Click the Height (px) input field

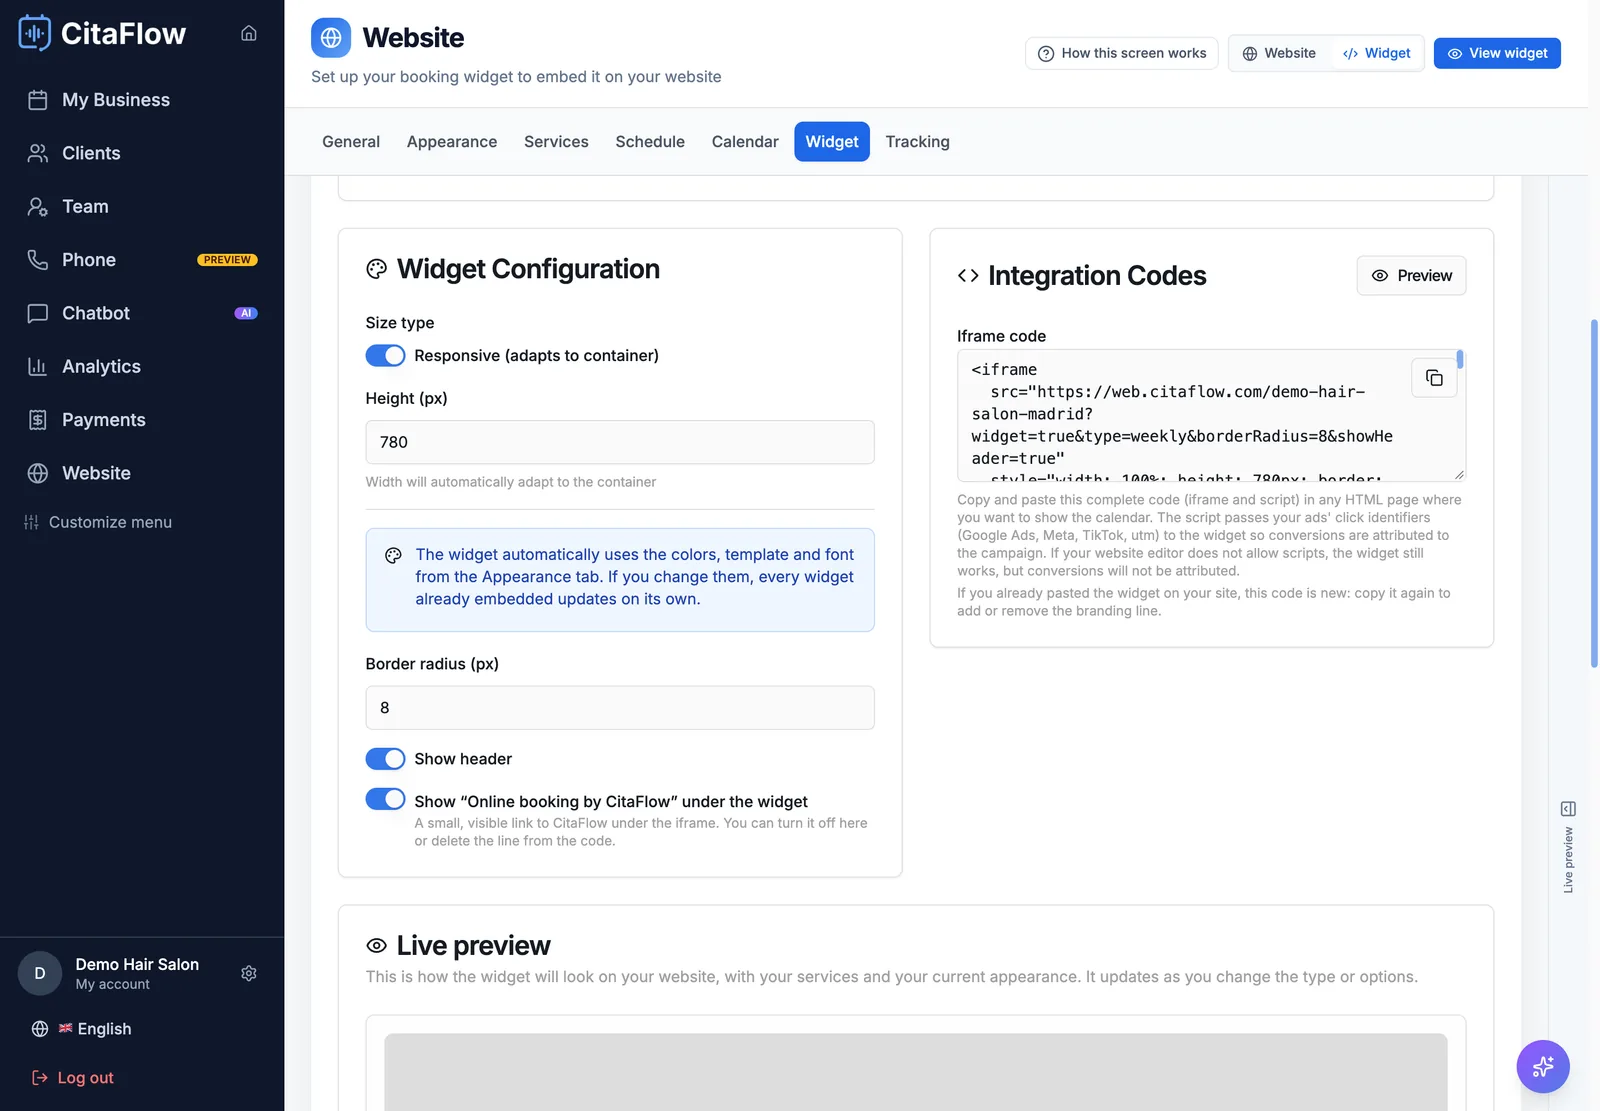click(x=620, y=442)
